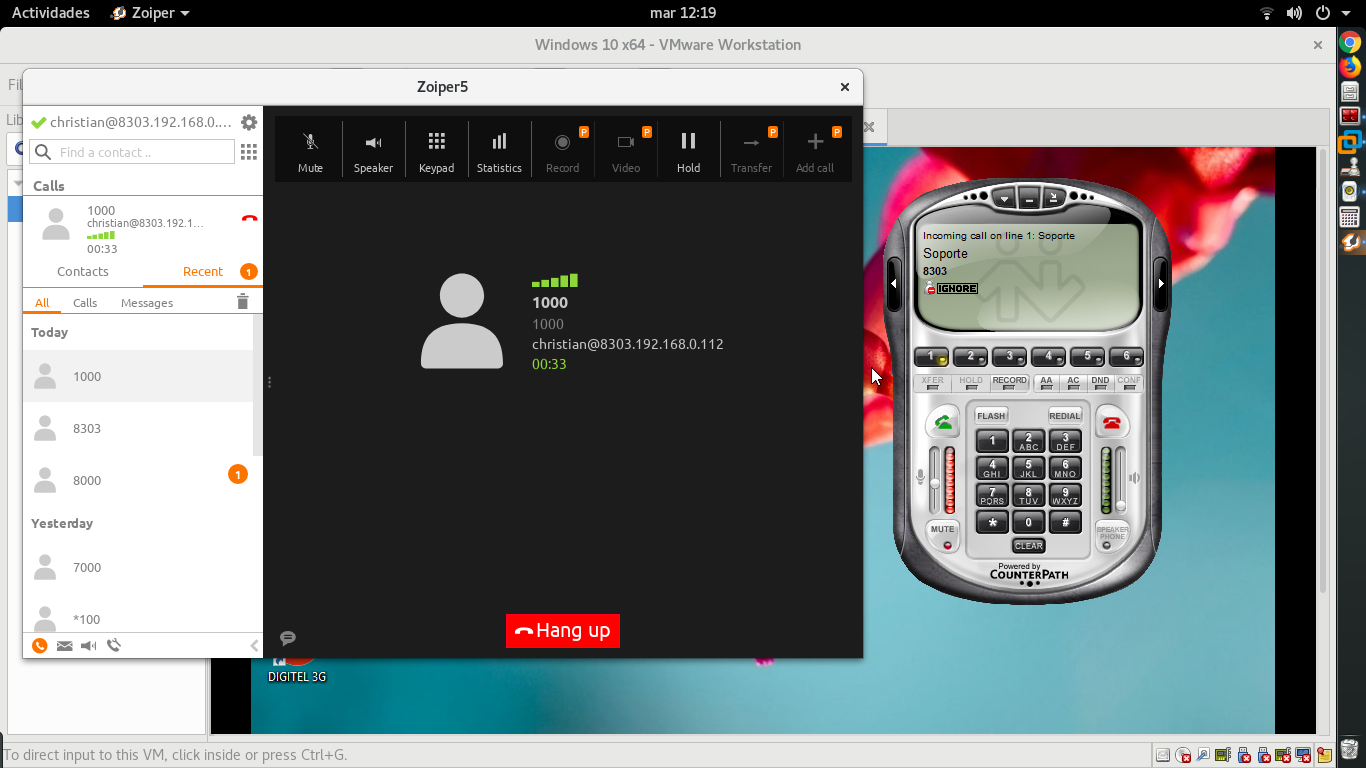The height and width of the screenshot is (768, 1366).
Task: Toggle AA auto-answer on softphone
Action: tap(1046, 383)
